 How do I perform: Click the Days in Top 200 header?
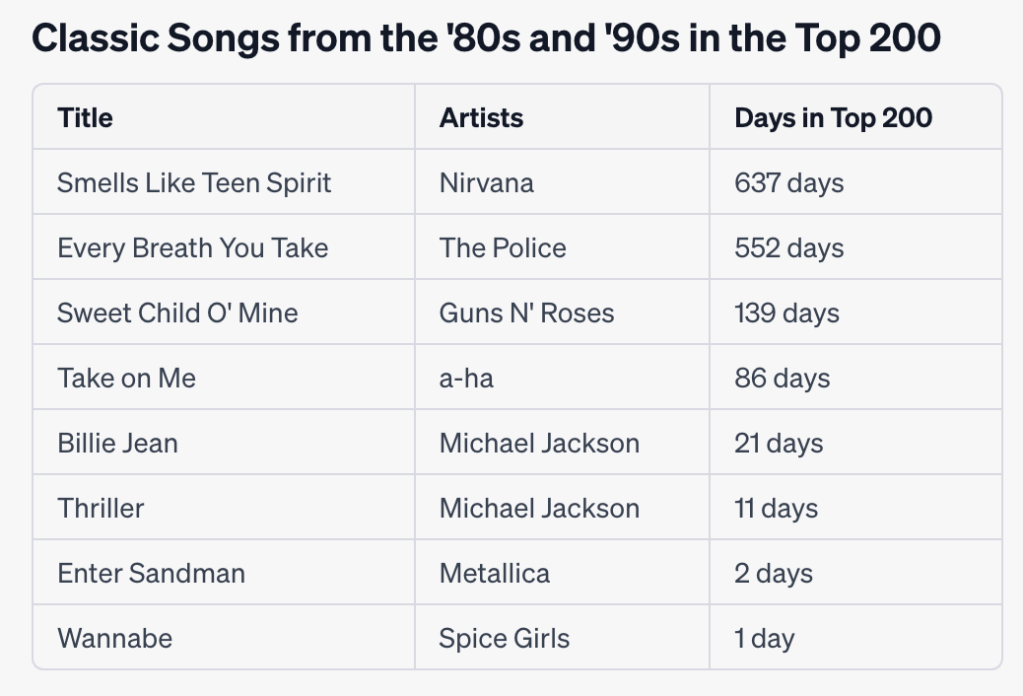[833, 118]
